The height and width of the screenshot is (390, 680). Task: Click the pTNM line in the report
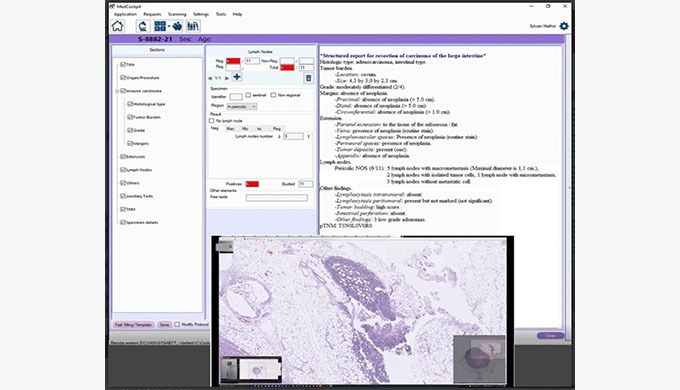coord(346,226)
